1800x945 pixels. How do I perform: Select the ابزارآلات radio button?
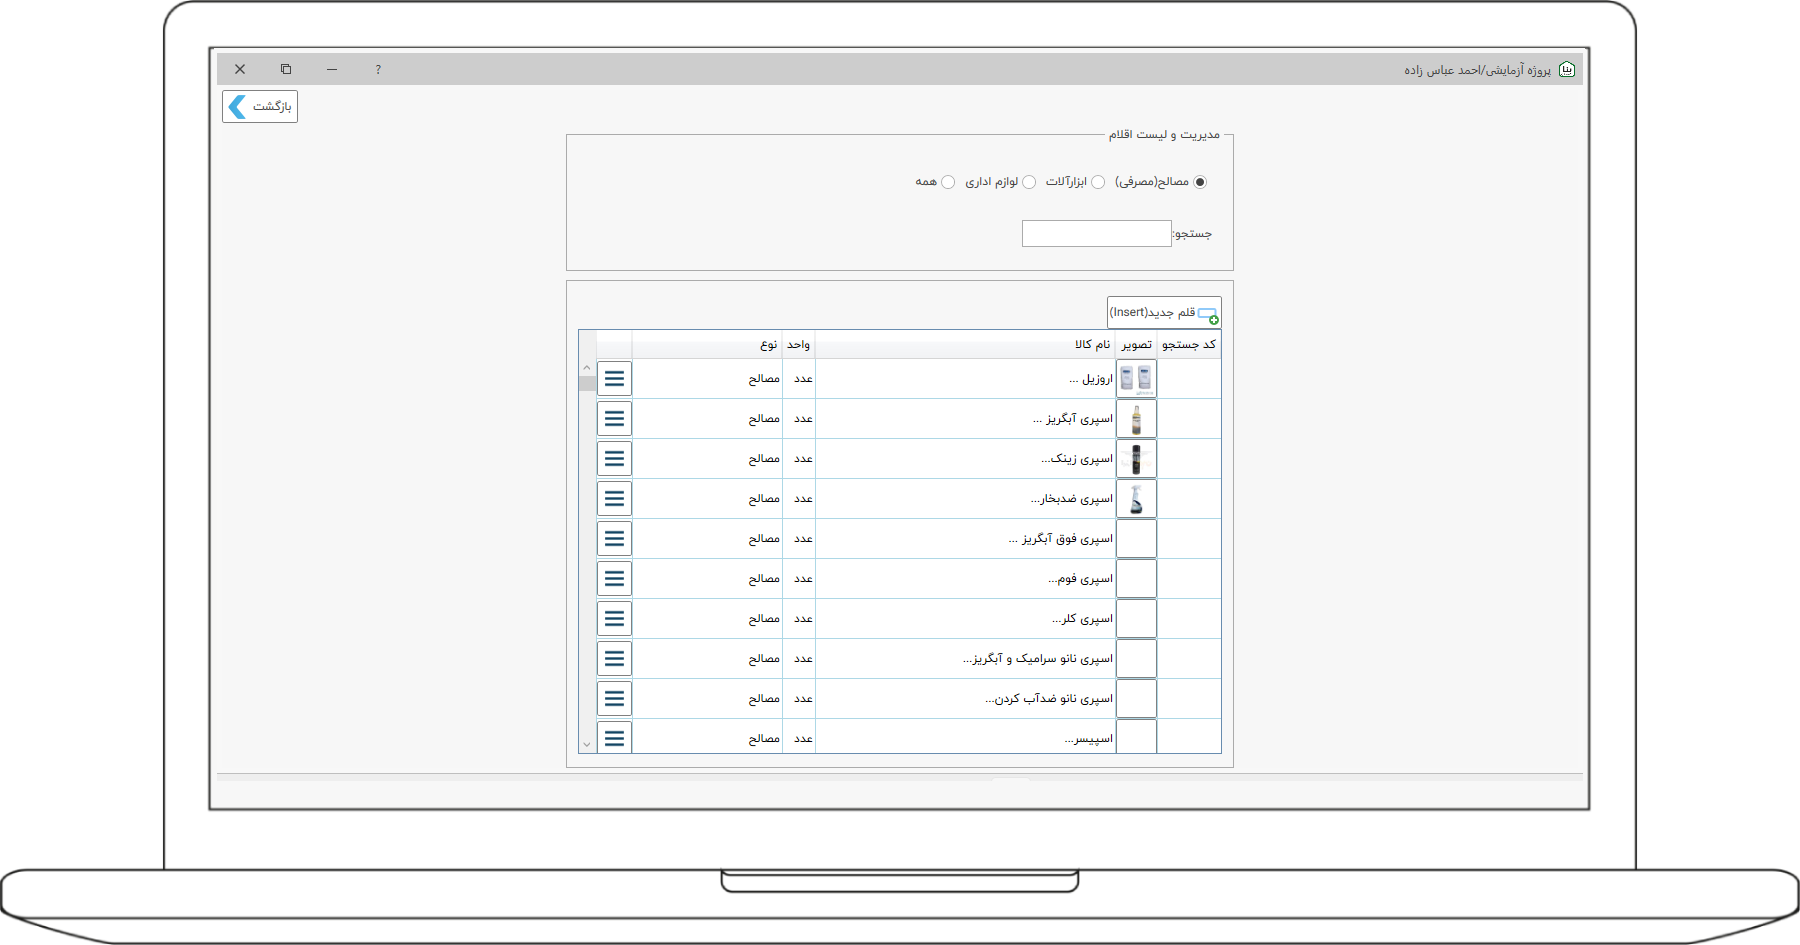tap(1098, 182)
